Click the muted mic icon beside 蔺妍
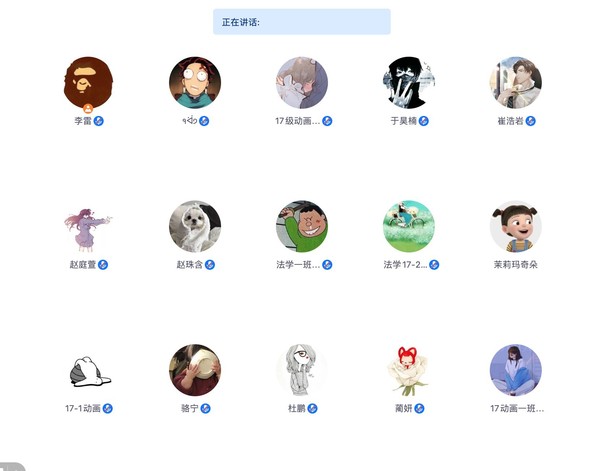Image resolution: width=598 pixels, height=471 pixels. 419,408
